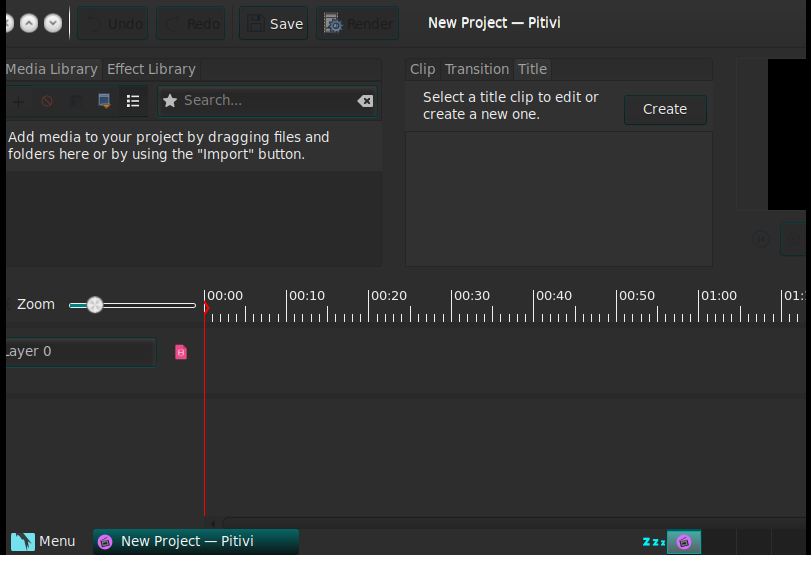
Task: Open the Render dialog
Action: click(x=357, y=23)
